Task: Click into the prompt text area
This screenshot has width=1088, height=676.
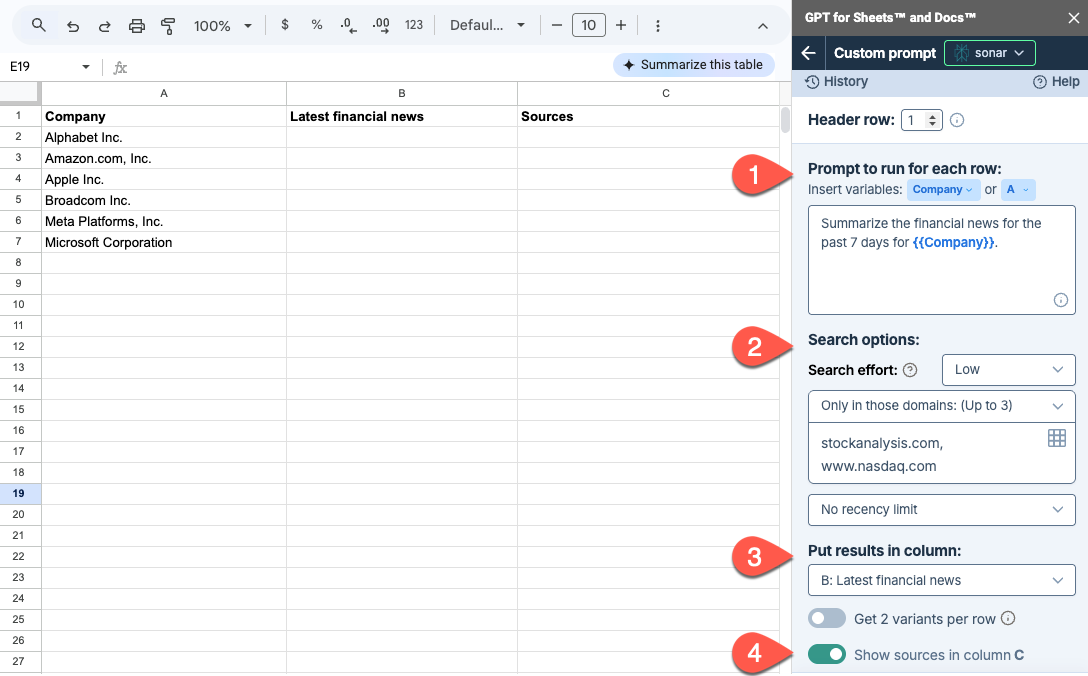Action: [x=942, y=260]
